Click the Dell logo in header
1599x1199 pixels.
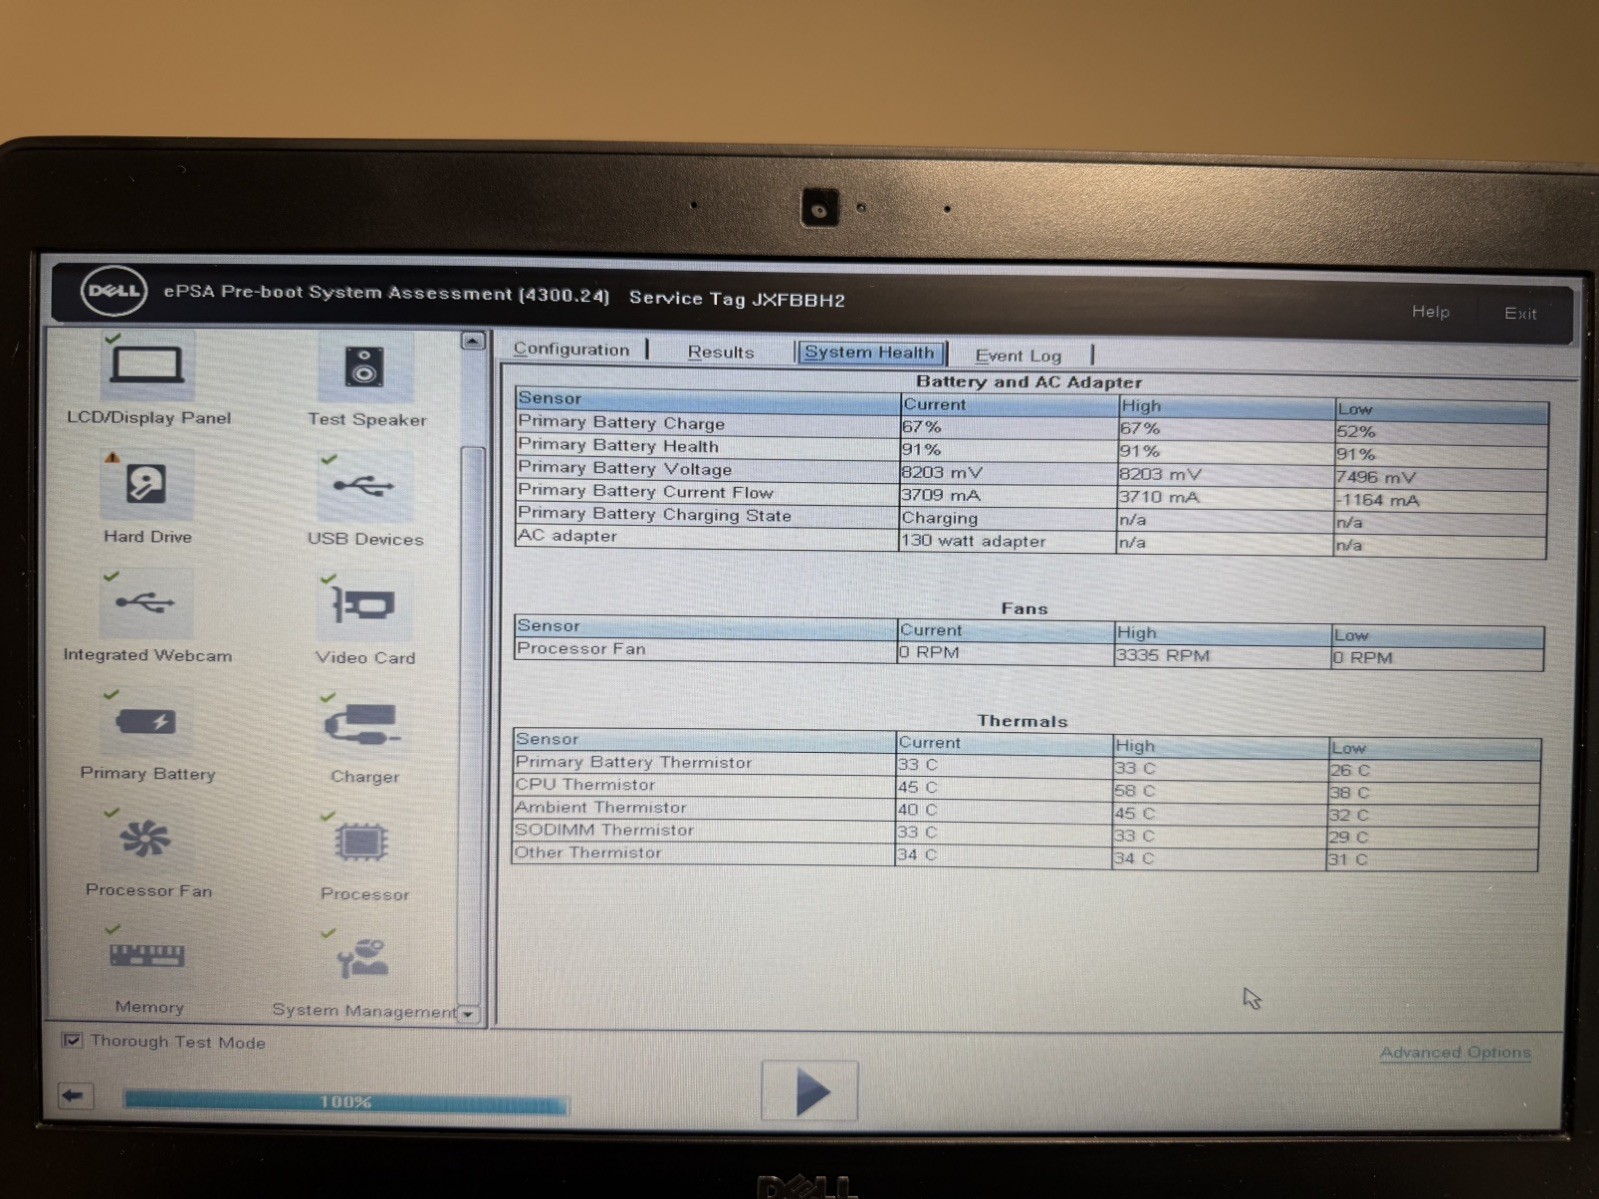click(x=114, y=292)
